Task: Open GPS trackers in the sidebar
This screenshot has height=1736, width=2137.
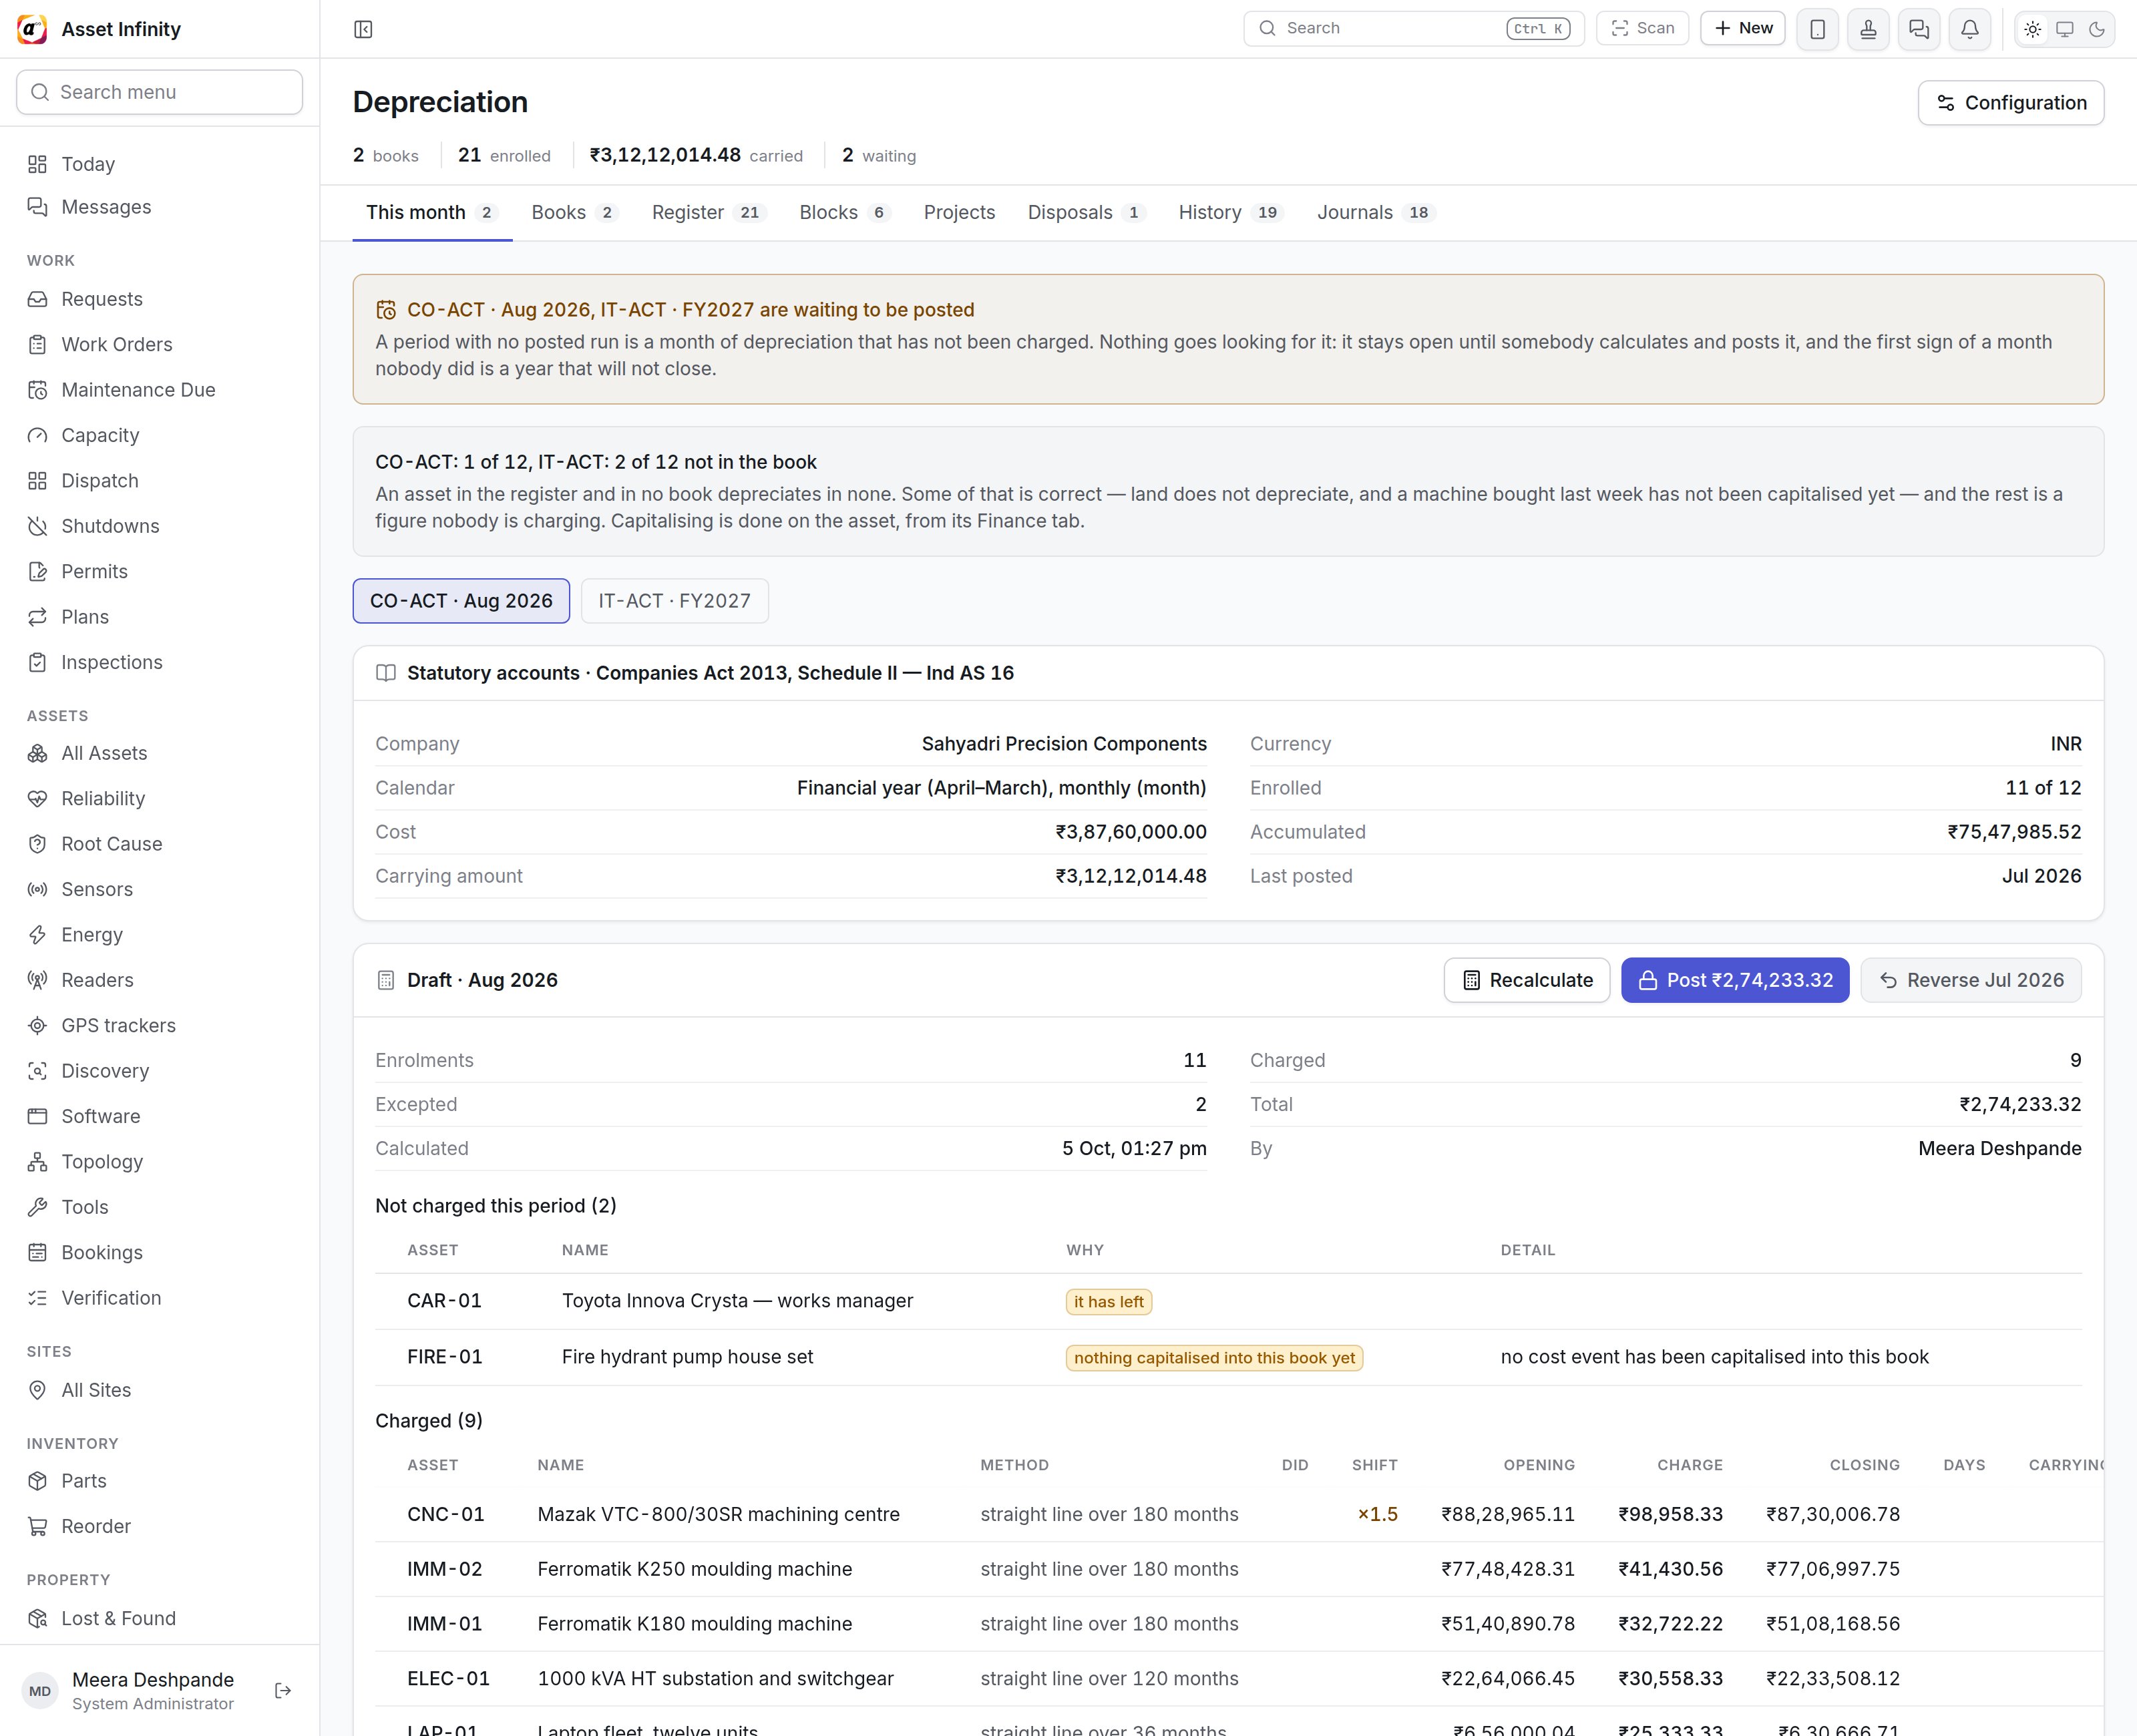Action: 160,1025
